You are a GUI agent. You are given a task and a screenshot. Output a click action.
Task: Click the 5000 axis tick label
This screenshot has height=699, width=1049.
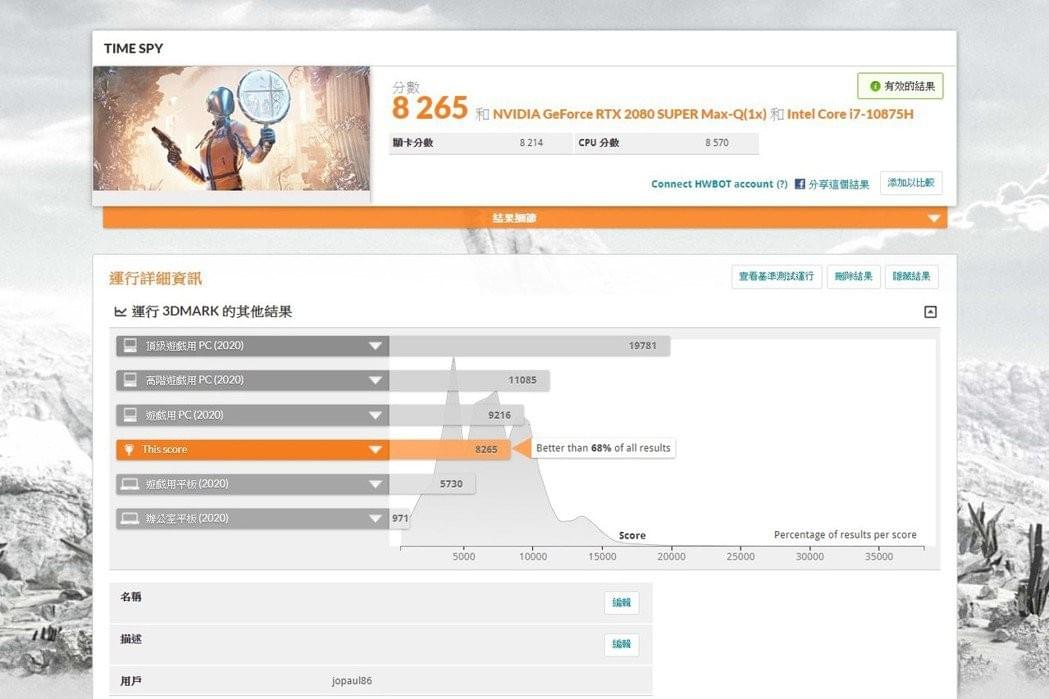point(464,557)
